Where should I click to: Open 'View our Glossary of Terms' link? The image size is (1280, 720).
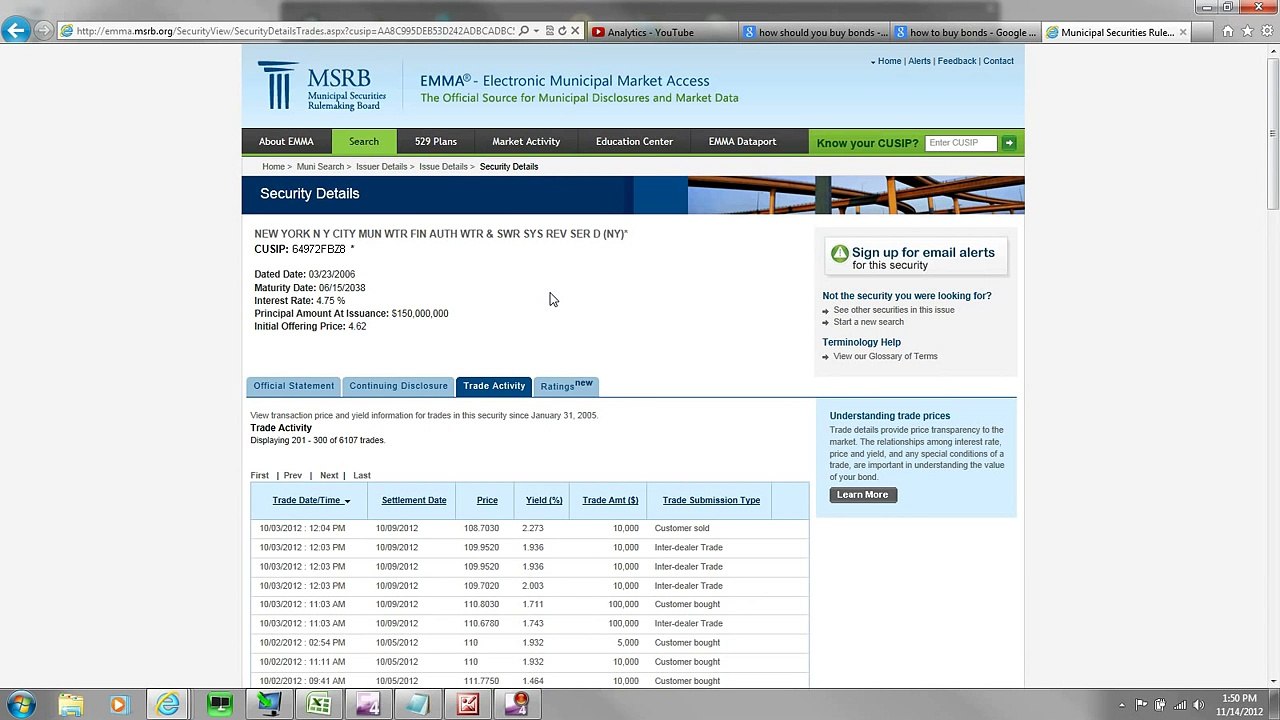(x=885, y=357)
